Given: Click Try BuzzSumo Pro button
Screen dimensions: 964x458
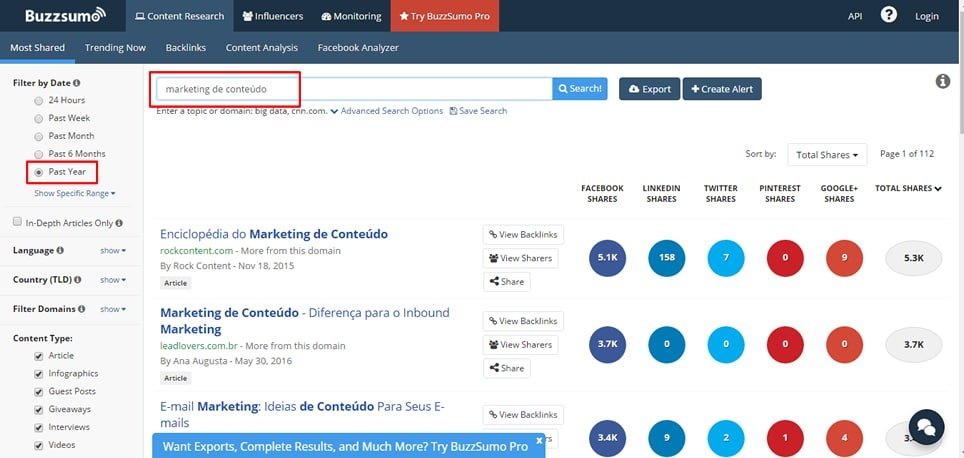Looking at the screenshot, I should click(444, 16).
